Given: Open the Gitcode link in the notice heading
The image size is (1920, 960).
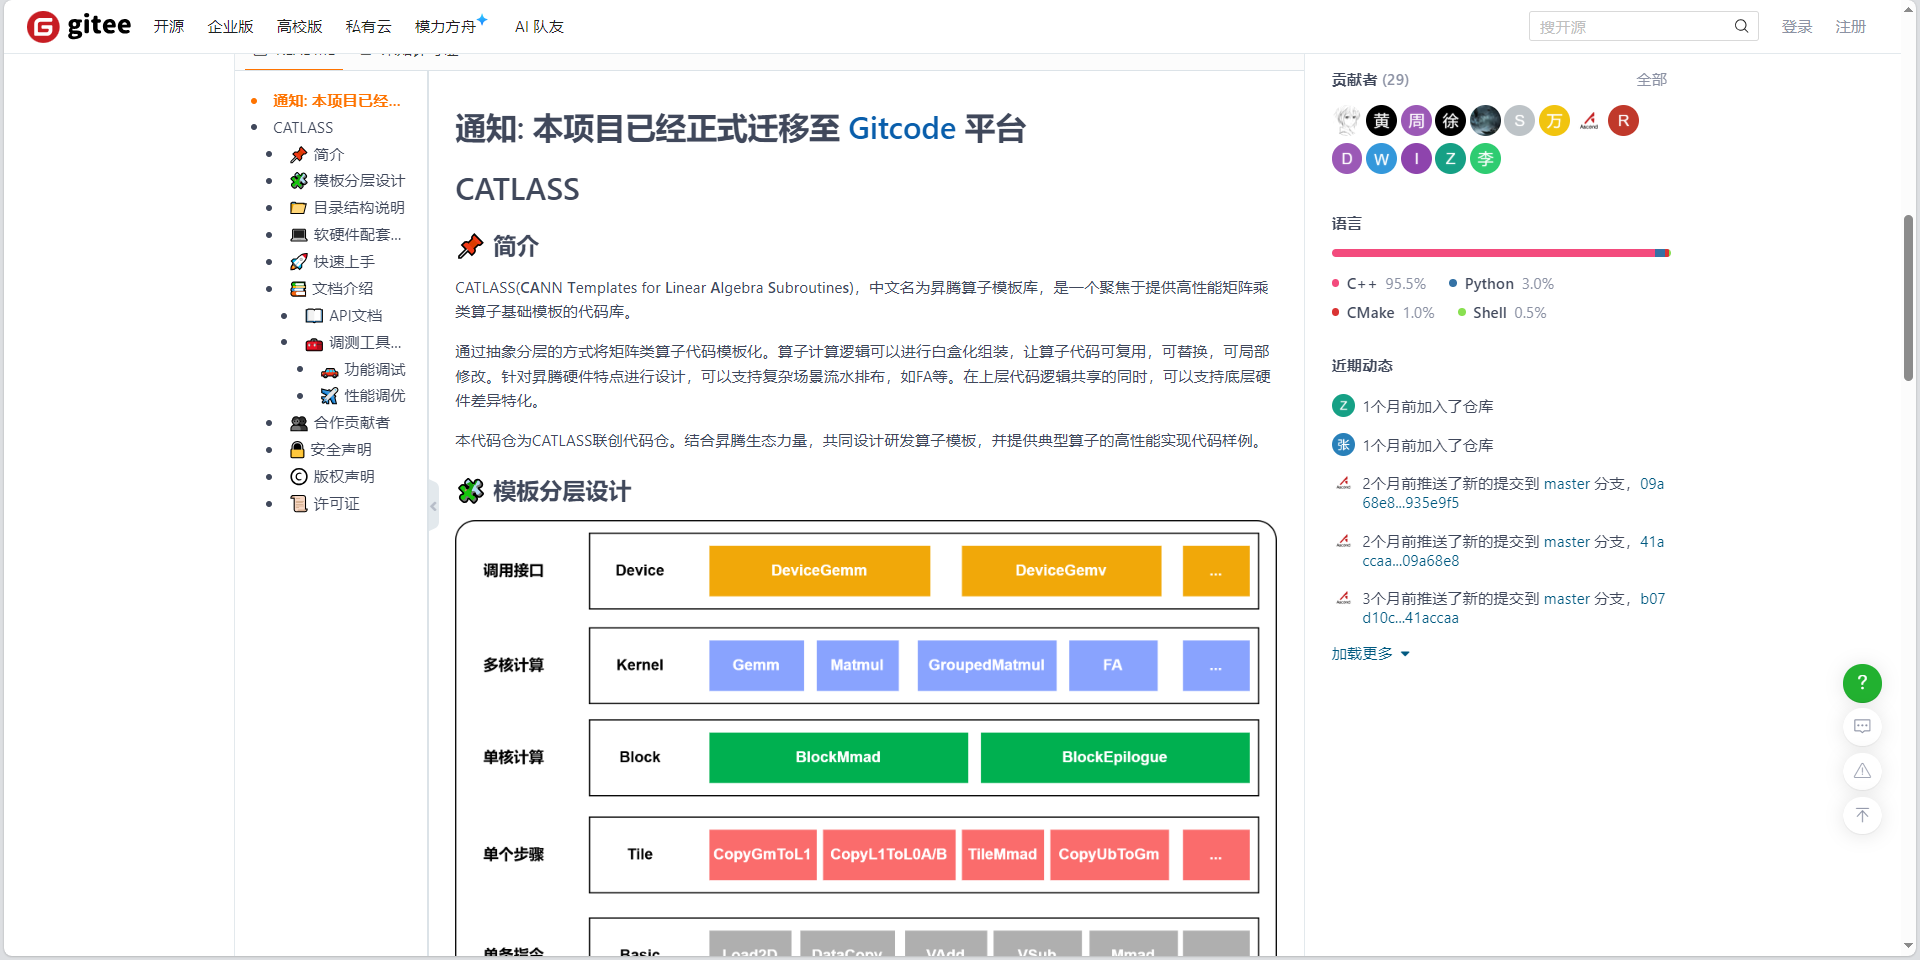Looking at the screenshot, I should (x=901, y=128).
